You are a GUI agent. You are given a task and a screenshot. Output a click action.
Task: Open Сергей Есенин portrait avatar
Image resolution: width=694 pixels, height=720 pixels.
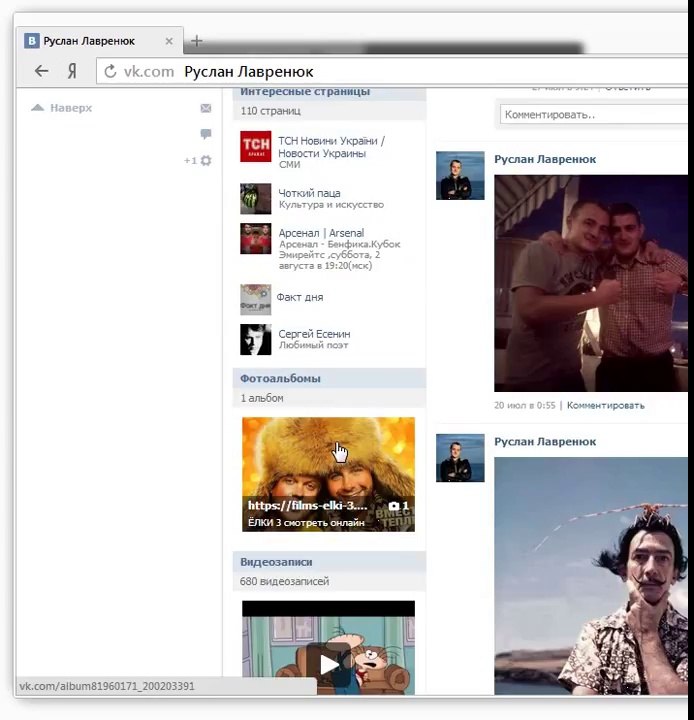coord(255,339)
